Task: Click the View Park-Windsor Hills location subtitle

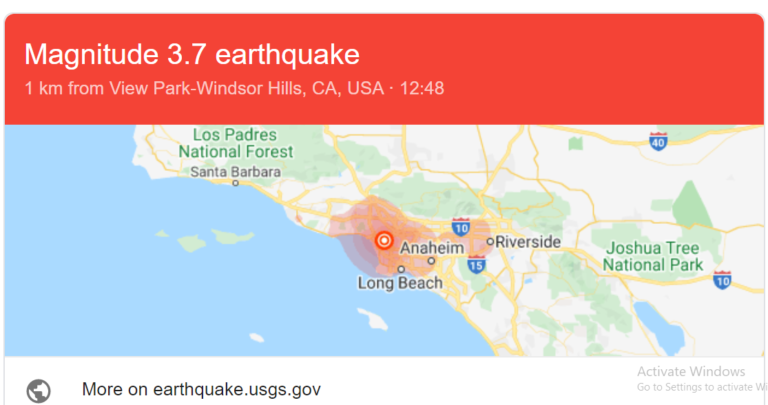Action: 235,89
